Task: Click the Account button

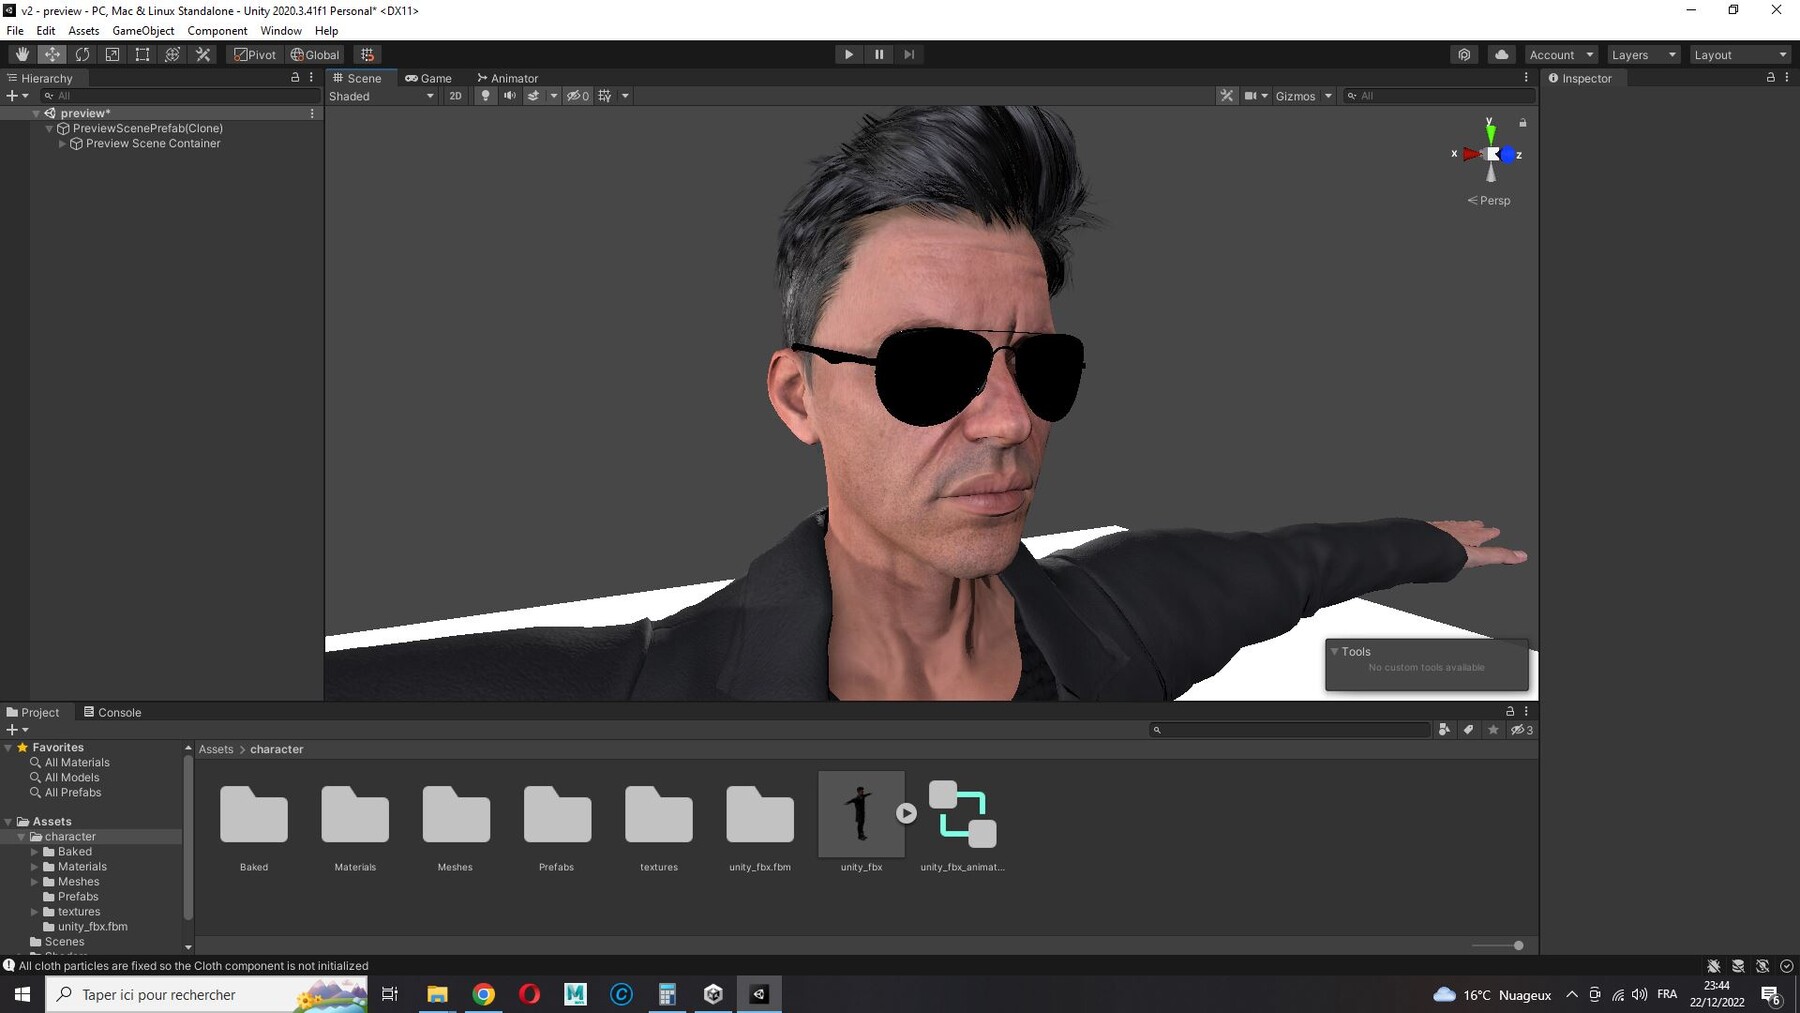Action: 1557,54
